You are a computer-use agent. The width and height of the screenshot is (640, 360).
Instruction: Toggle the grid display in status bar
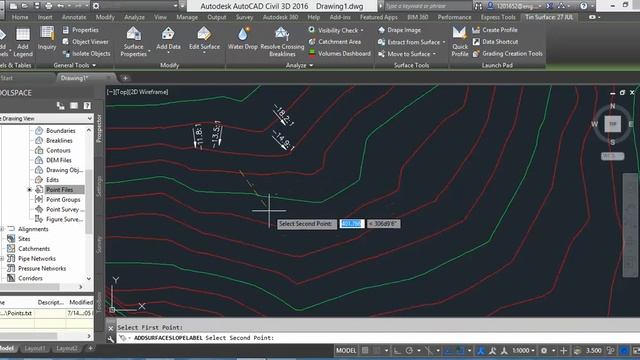pyautogui.click(x=365, y=351)
